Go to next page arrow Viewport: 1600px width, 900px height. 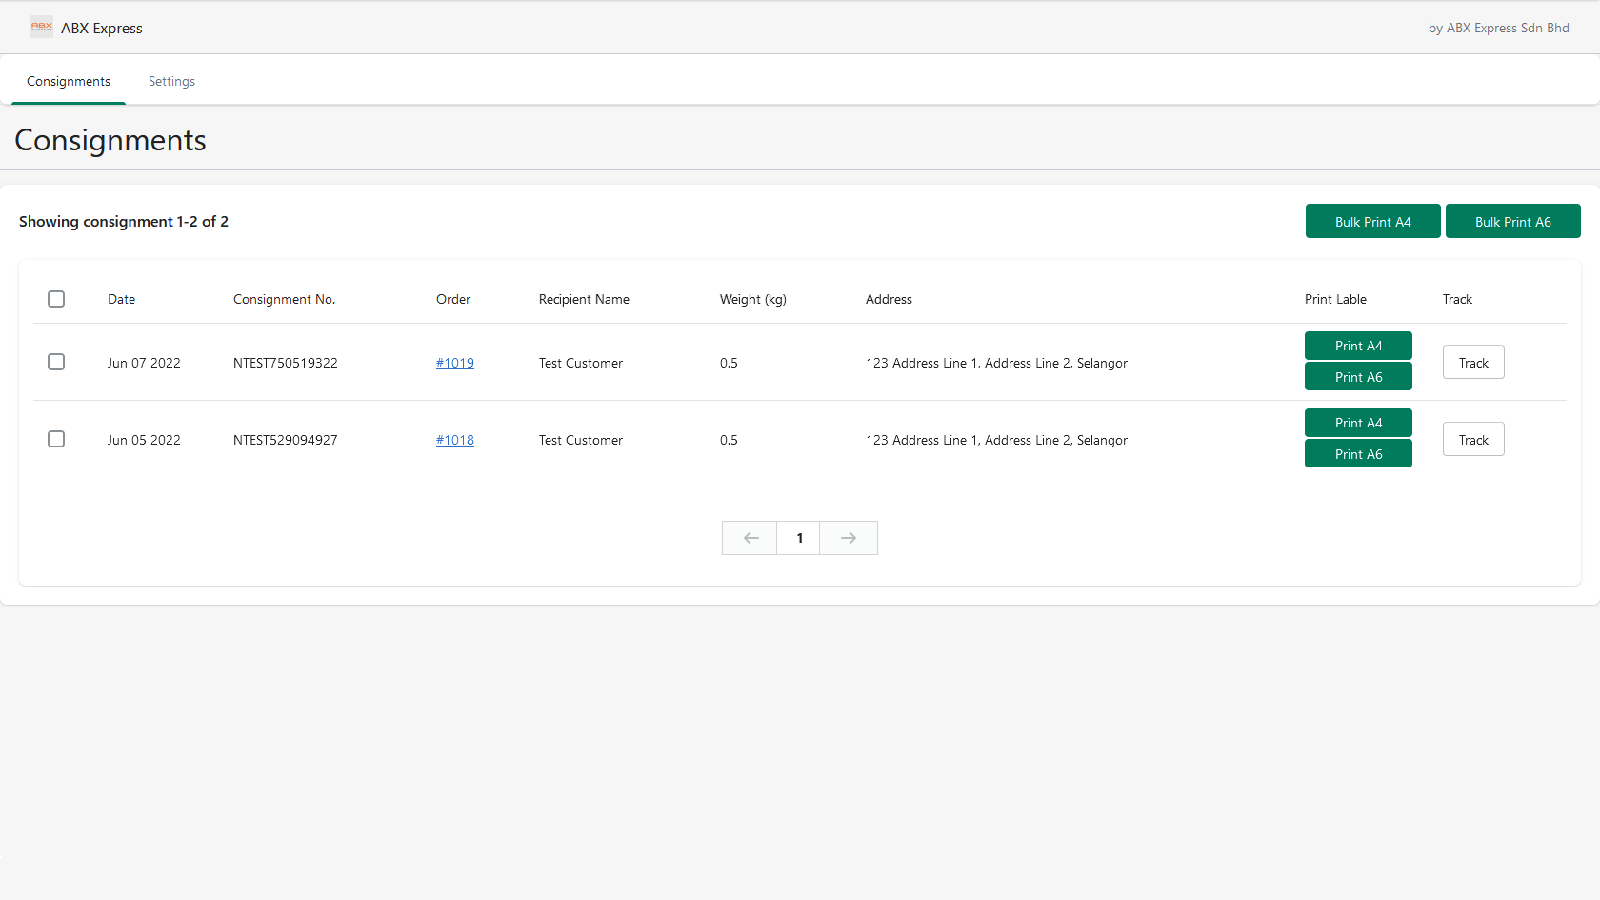[x=848, y=538]
